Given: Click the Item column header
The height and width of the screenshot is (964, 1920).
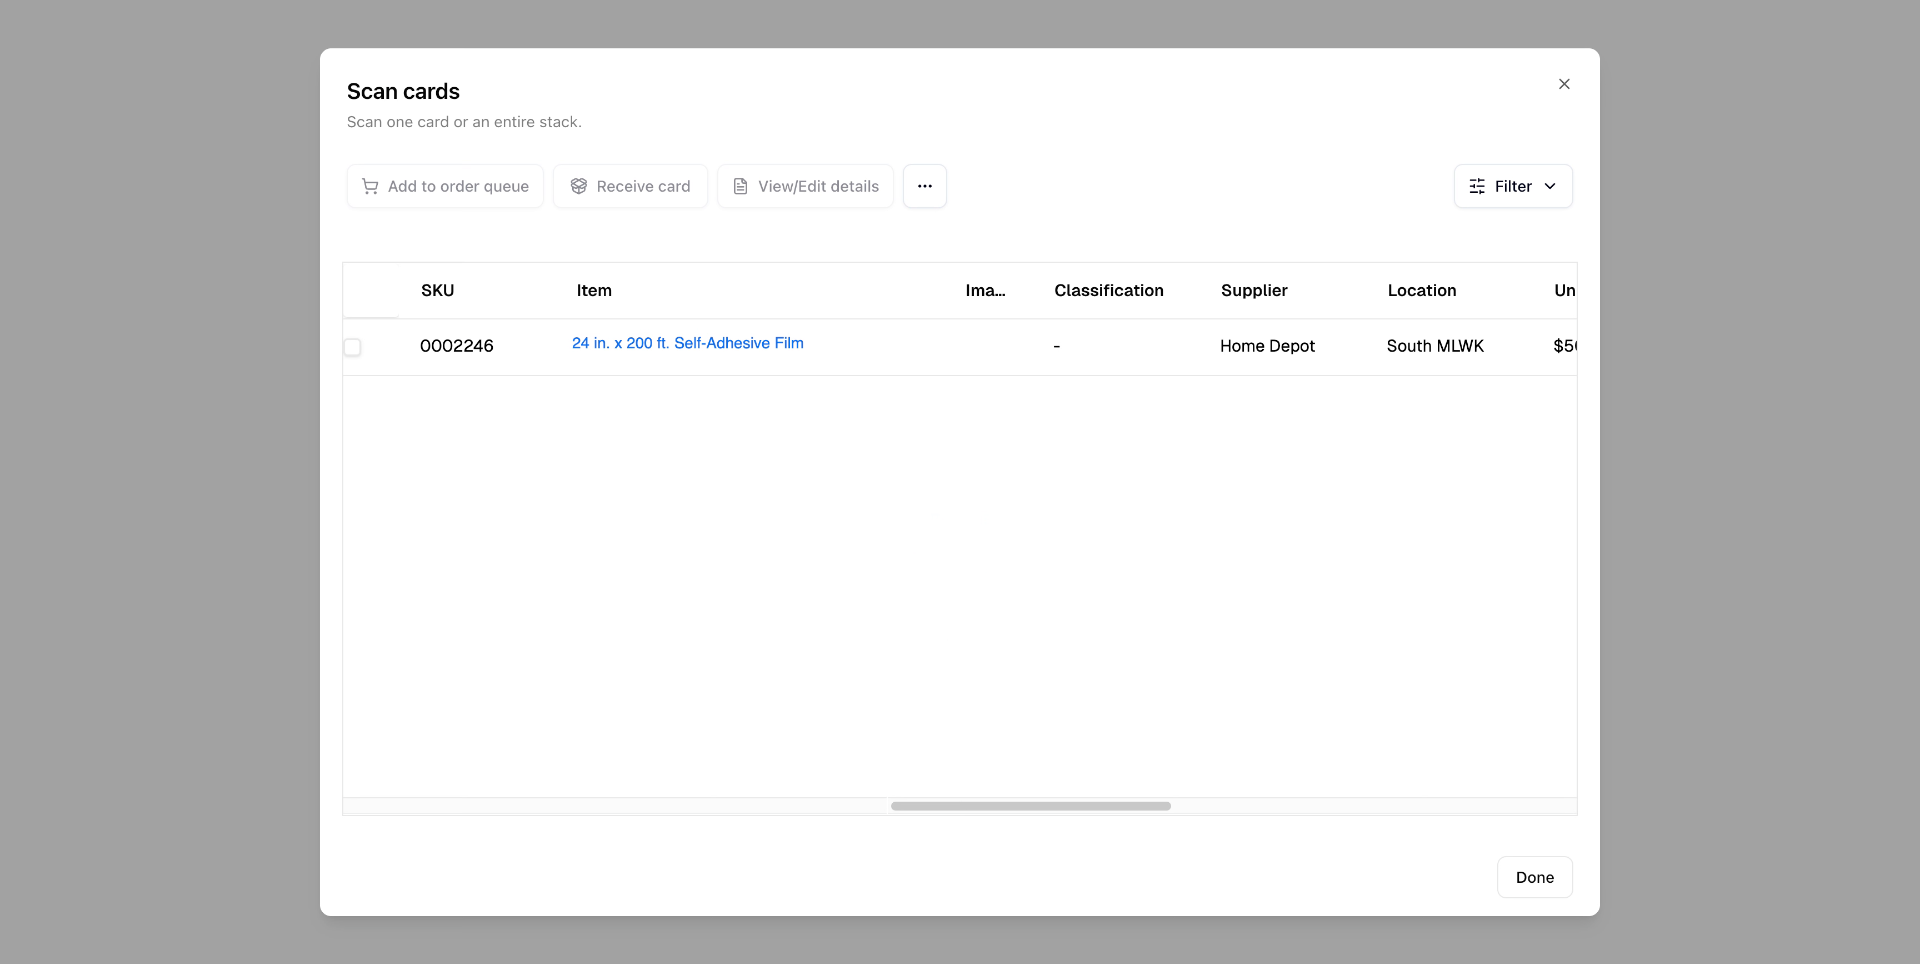Looking at the screenshot, I should (x=594, y=291).
